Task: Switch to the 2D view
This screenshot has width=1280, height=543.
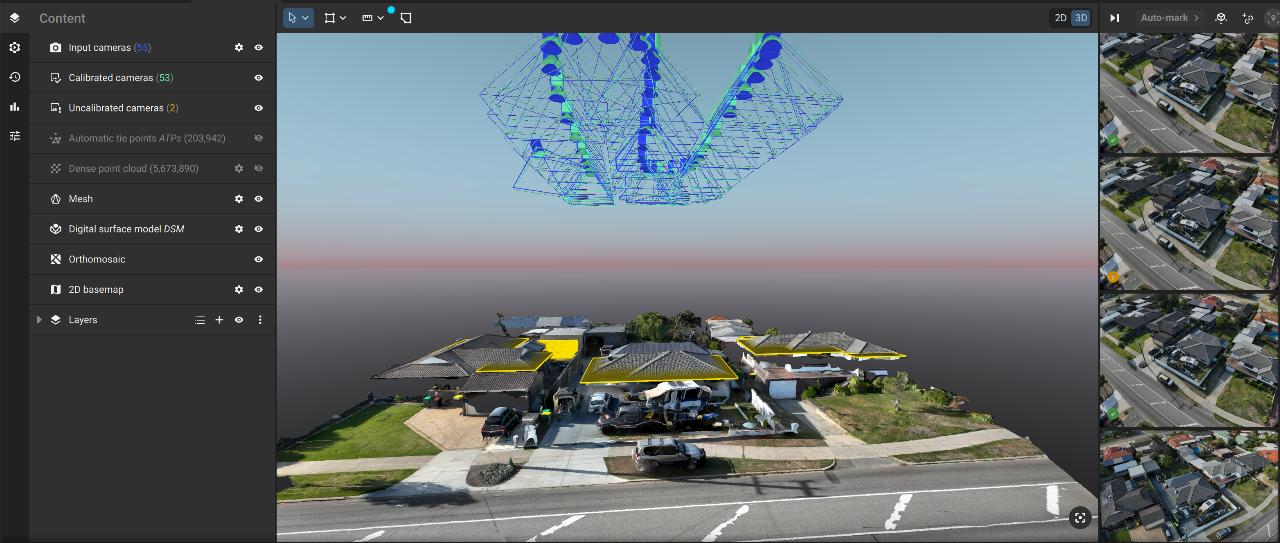Action: coord(1061,18)
